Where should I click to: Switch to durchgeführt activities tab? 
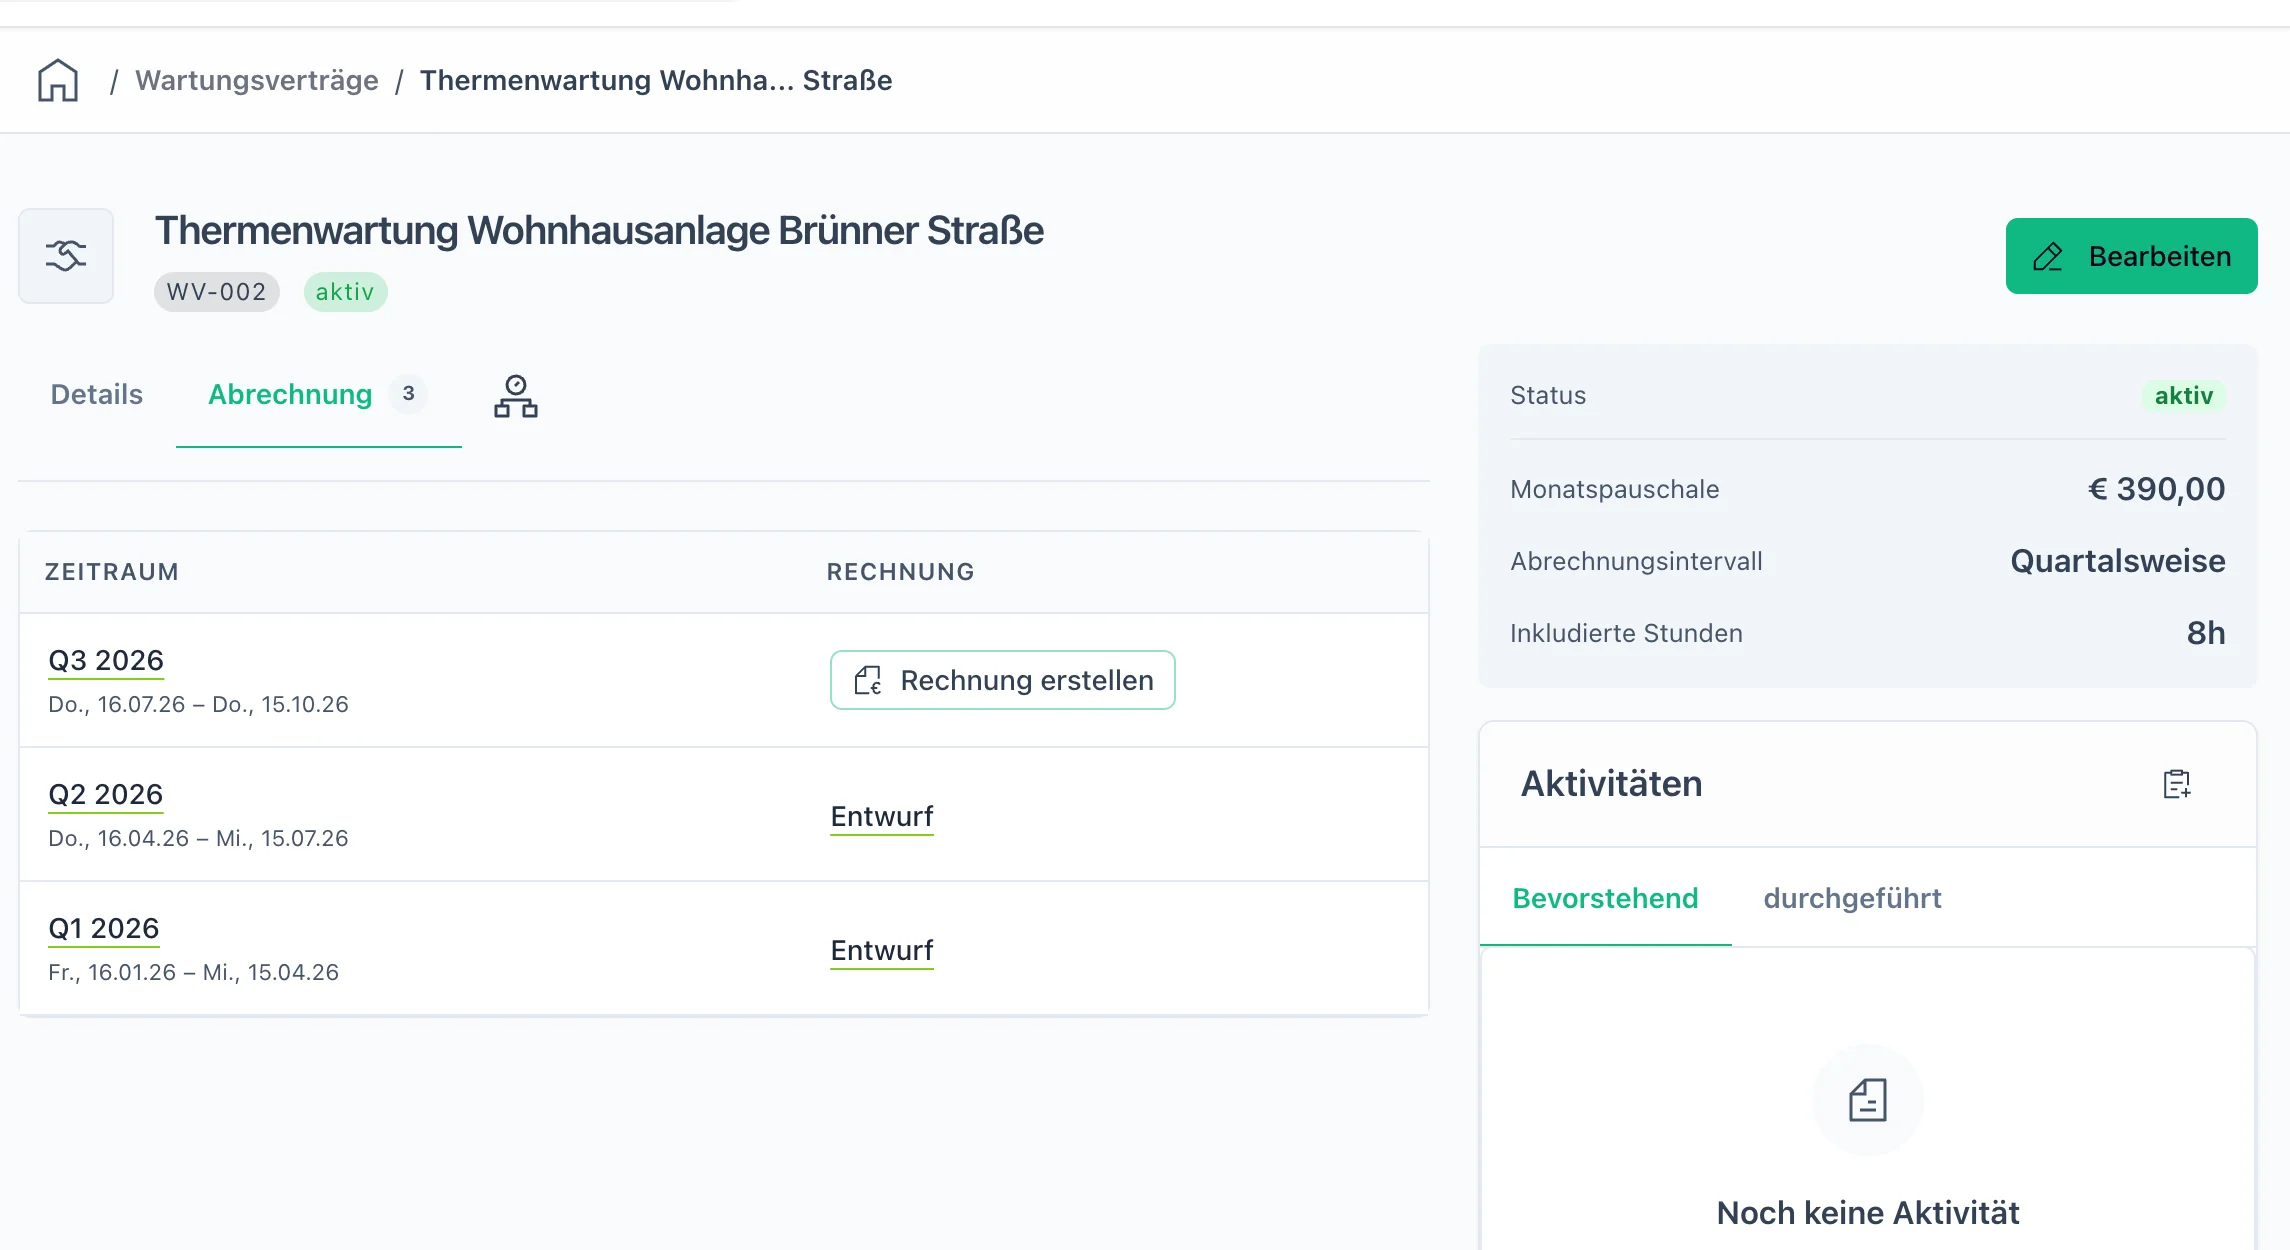click(1852, 898)
